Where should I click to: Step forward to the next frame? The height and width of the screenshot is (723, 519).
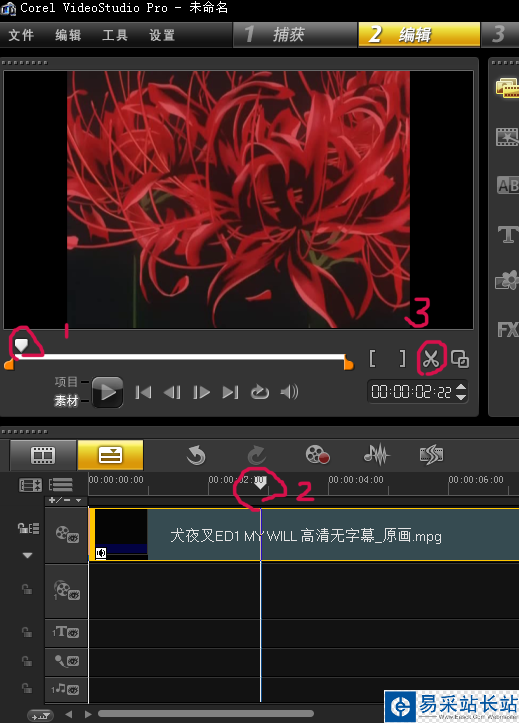[x=201, y=392]
